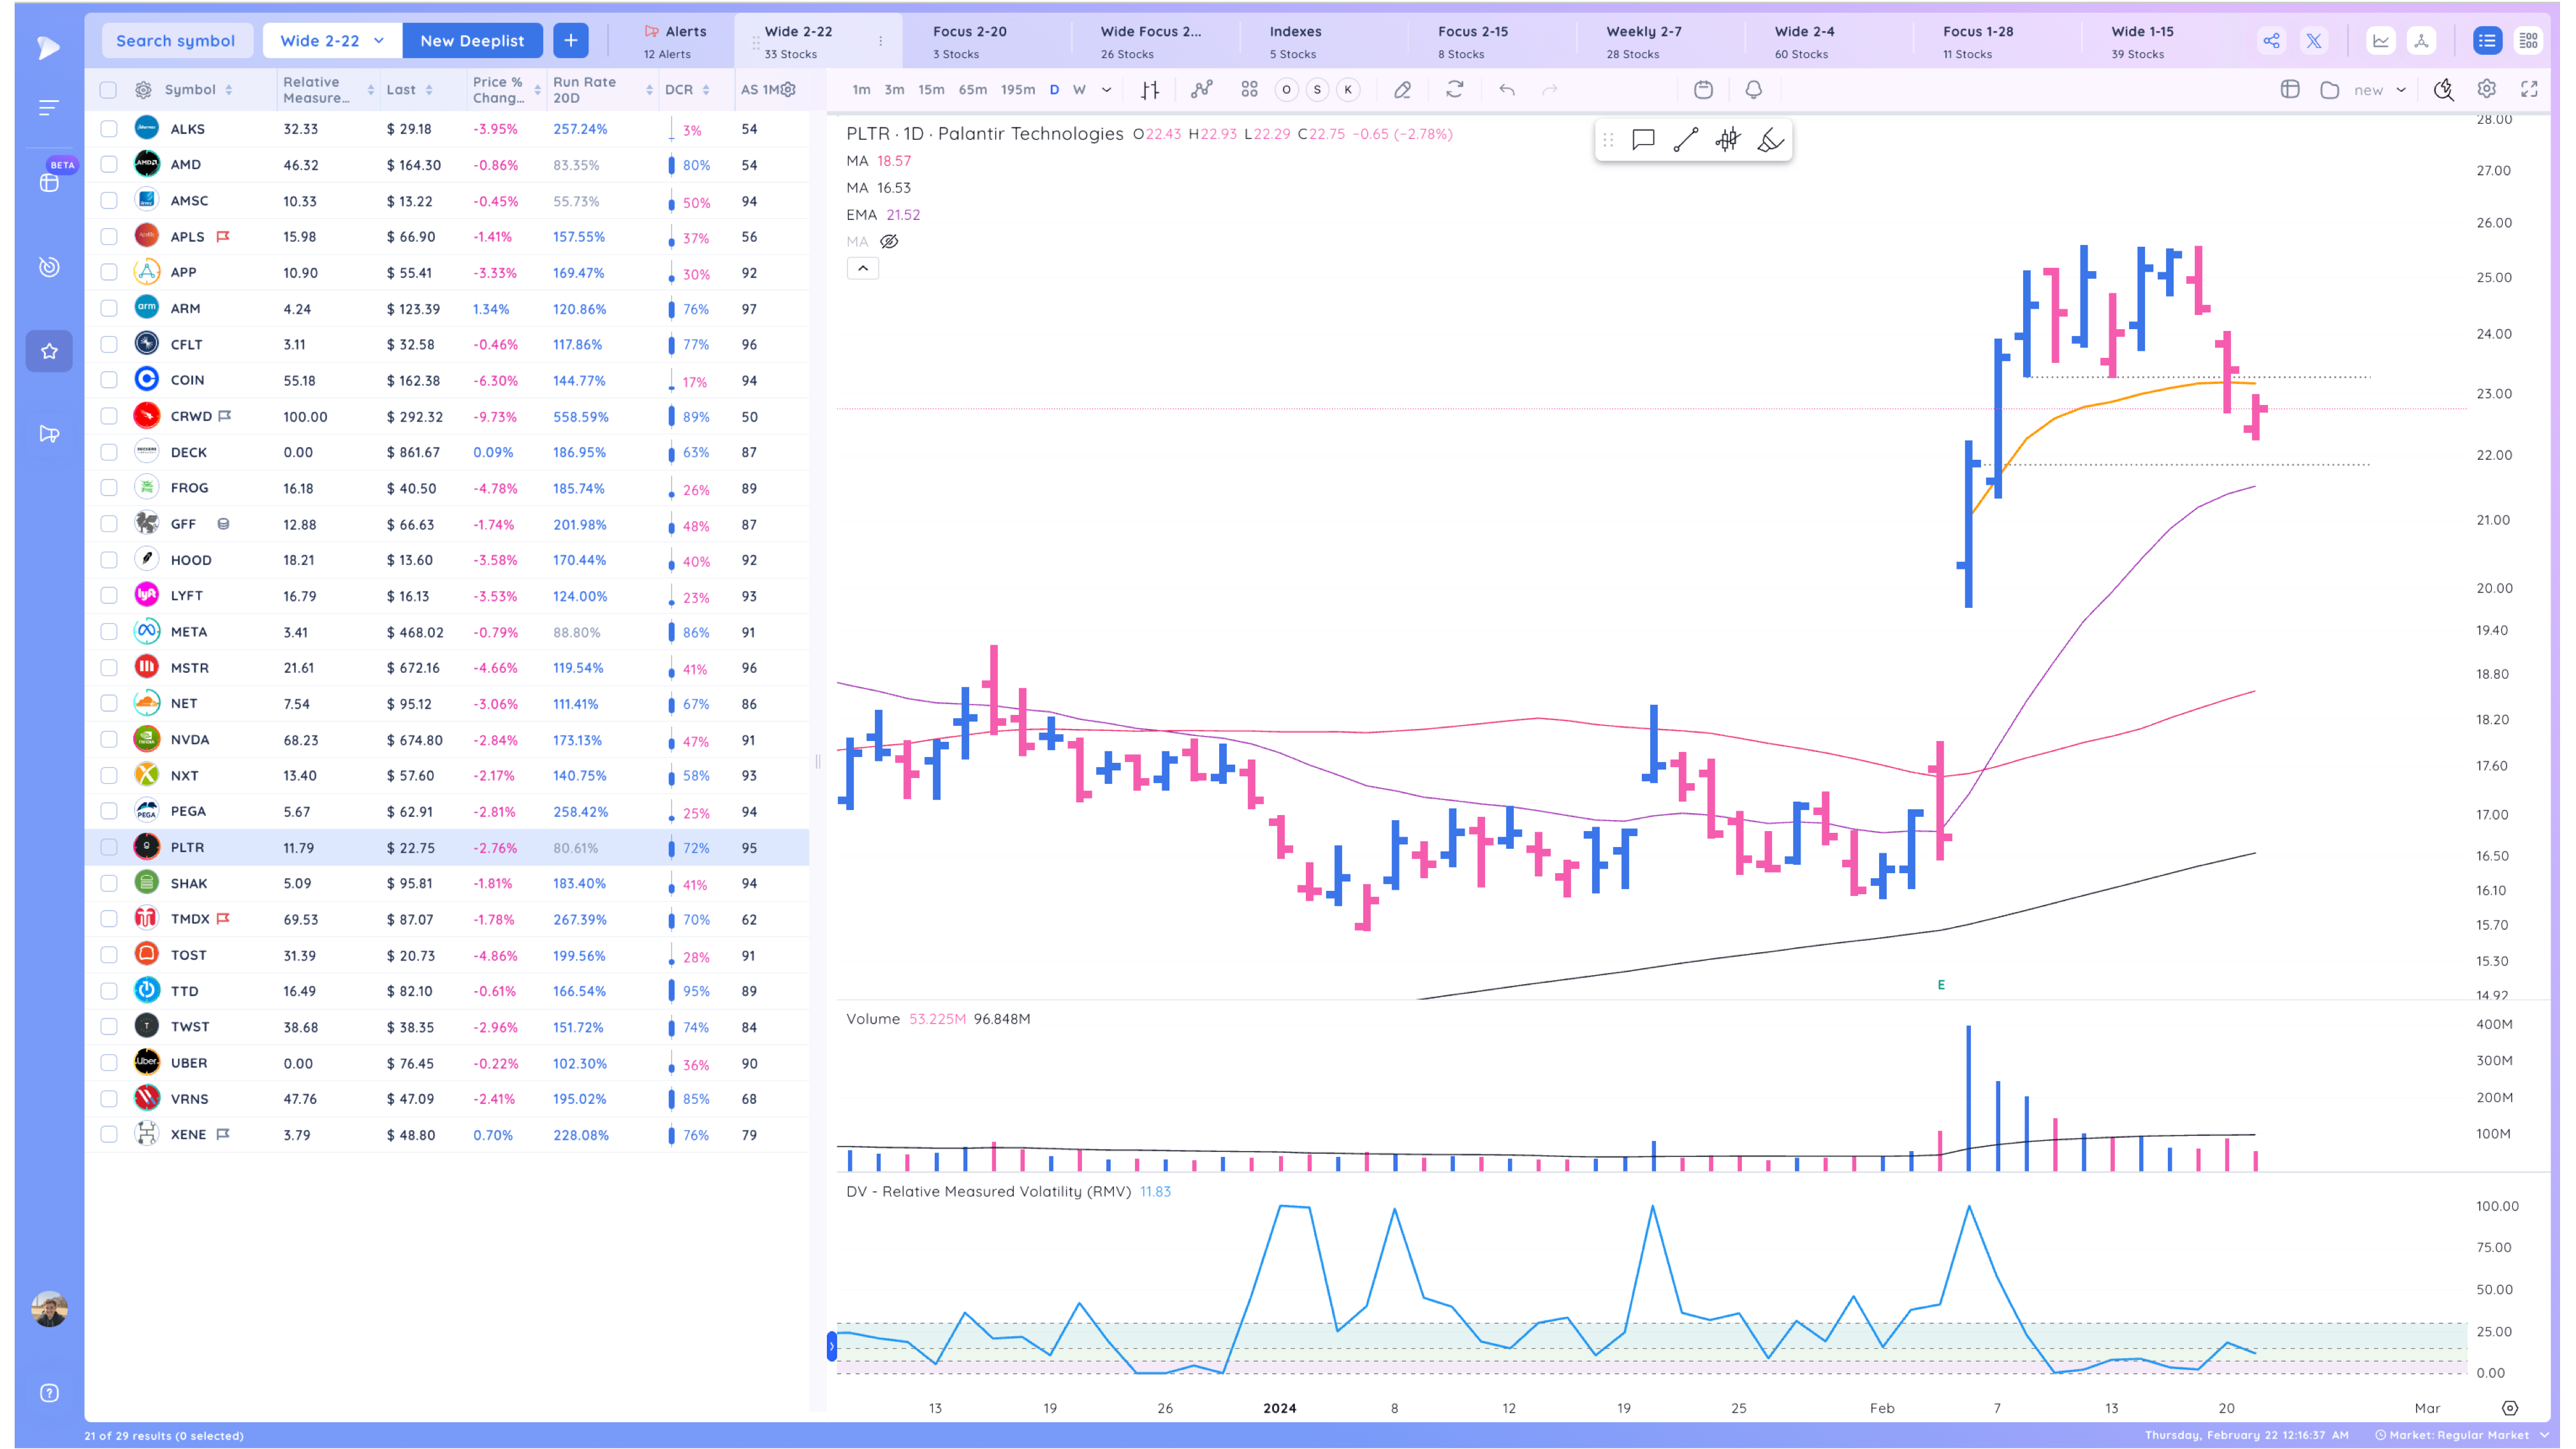Toggle fullscreen chart icon
The image size is (2576, 1449).
coord(2529,89)
